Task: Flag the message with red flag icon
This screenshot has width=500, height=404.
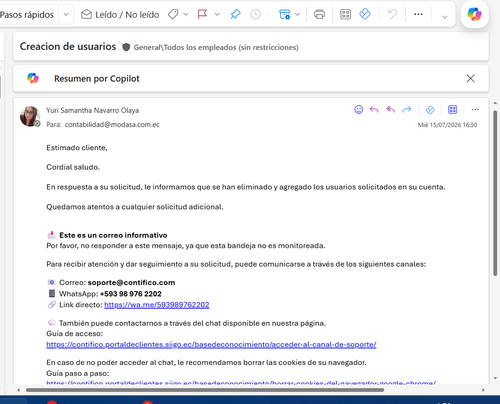Action: click(x=202, y=14)
